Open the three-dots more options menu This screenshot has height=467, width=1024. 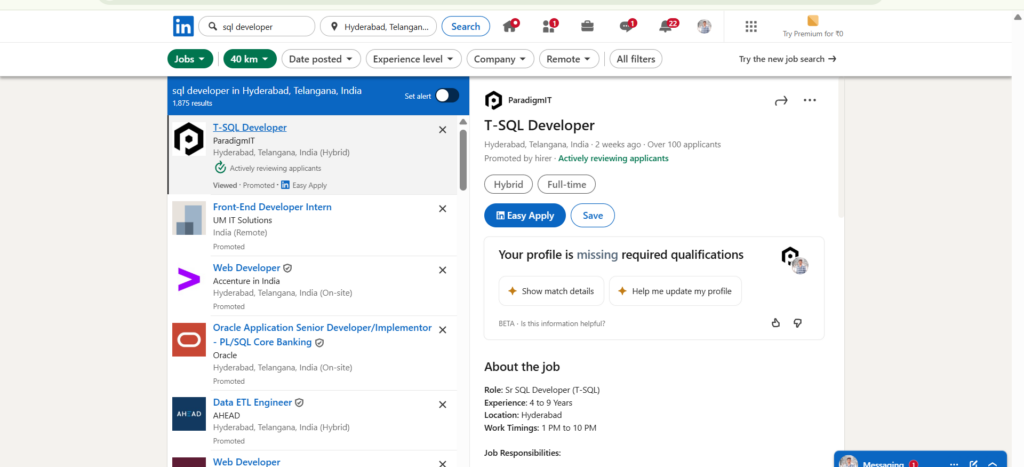click(x=810, y=100)
